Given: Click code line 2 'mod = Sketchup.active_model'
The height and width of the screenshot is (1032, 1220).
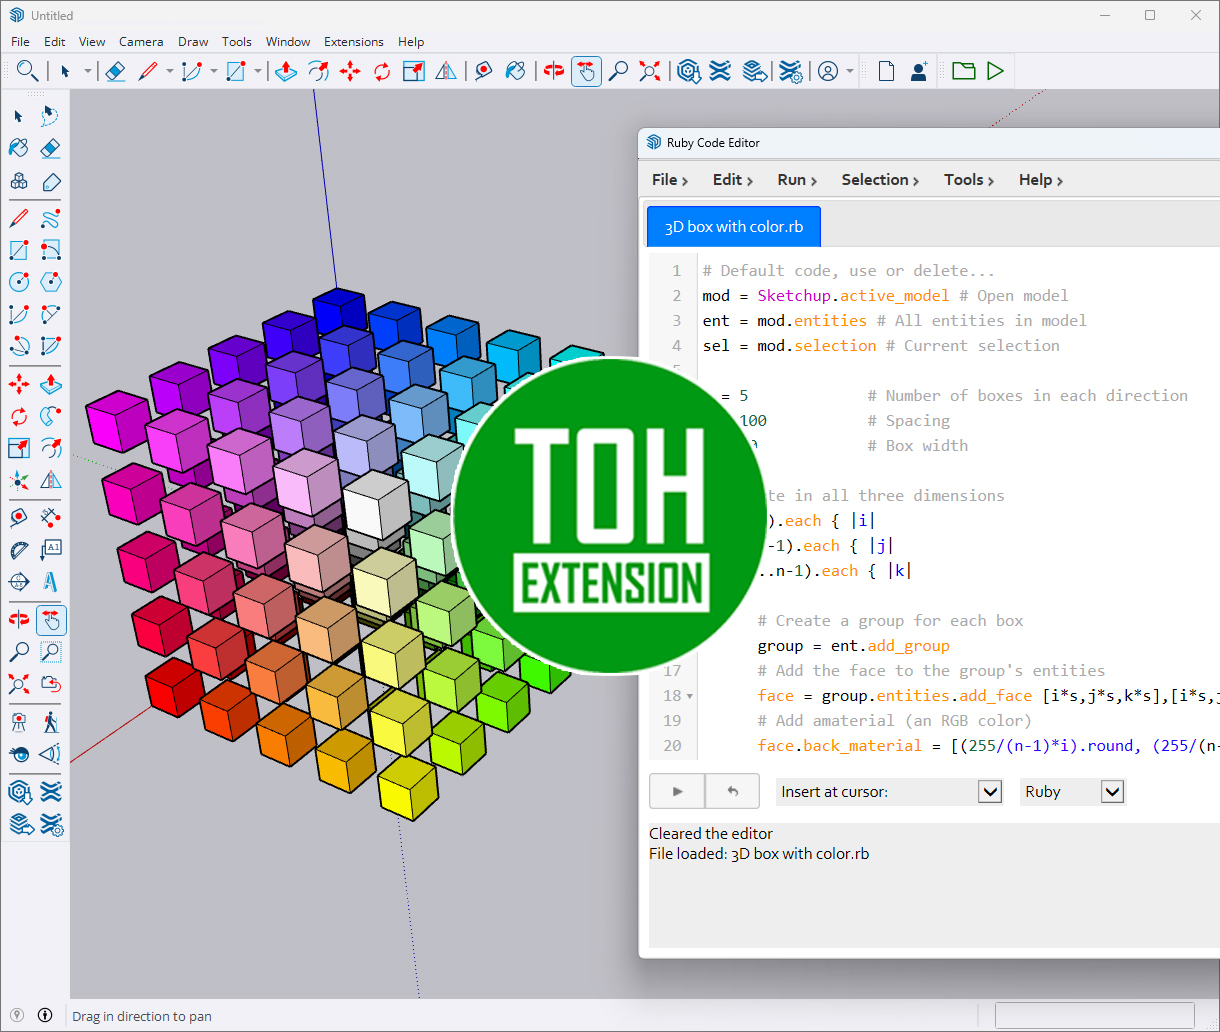Looking at the screenshot, I should pyautogui.click(x=885, y=296).
